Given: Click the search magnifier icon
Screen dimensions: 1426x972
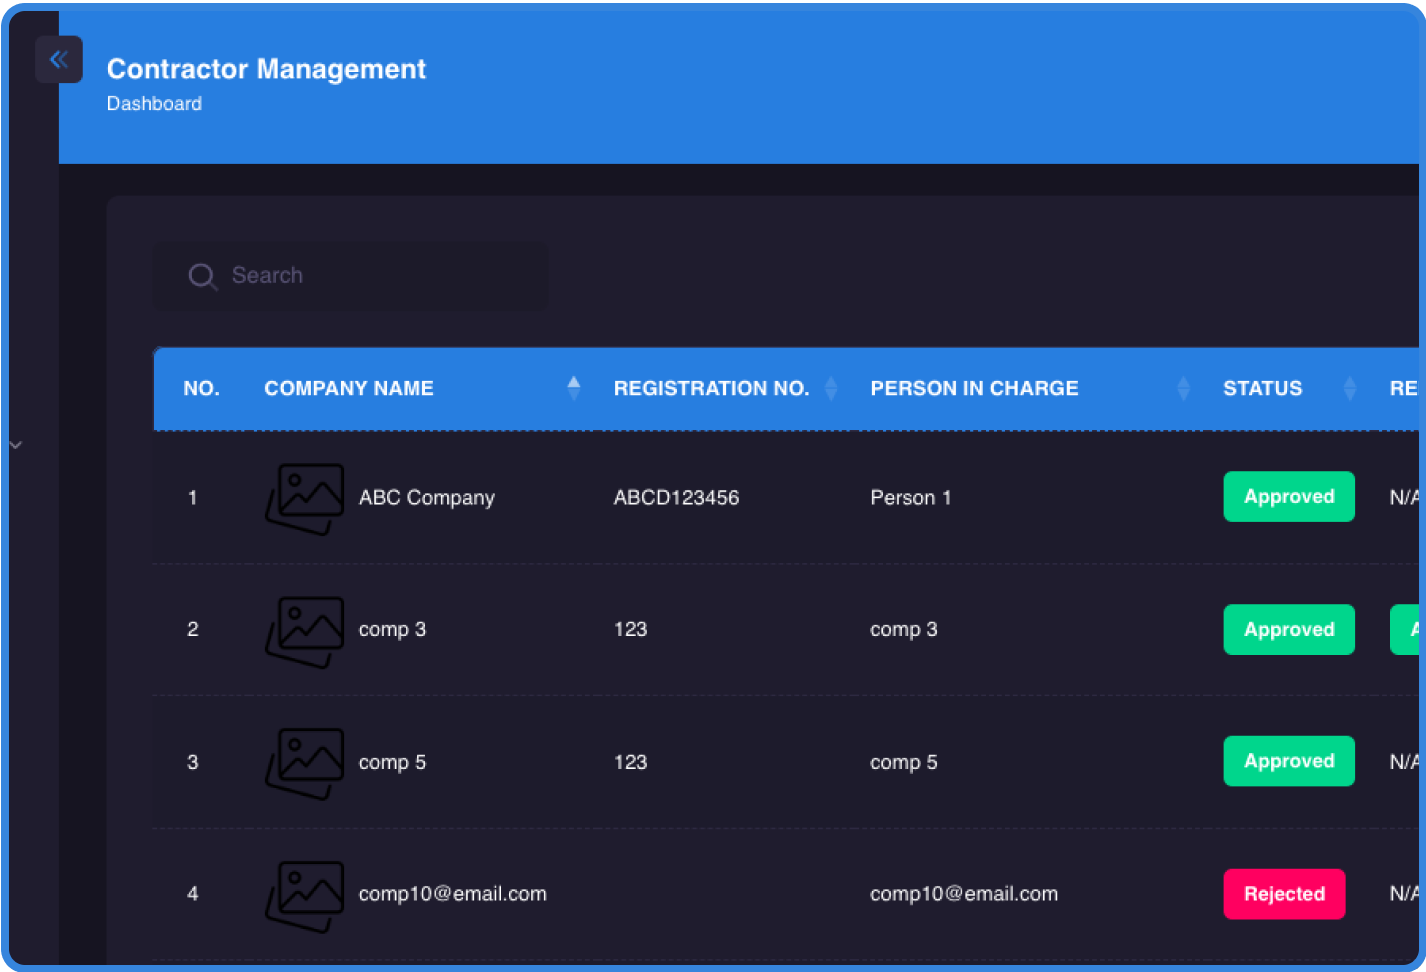Looking at the screenshot, I should click(203, 276).
